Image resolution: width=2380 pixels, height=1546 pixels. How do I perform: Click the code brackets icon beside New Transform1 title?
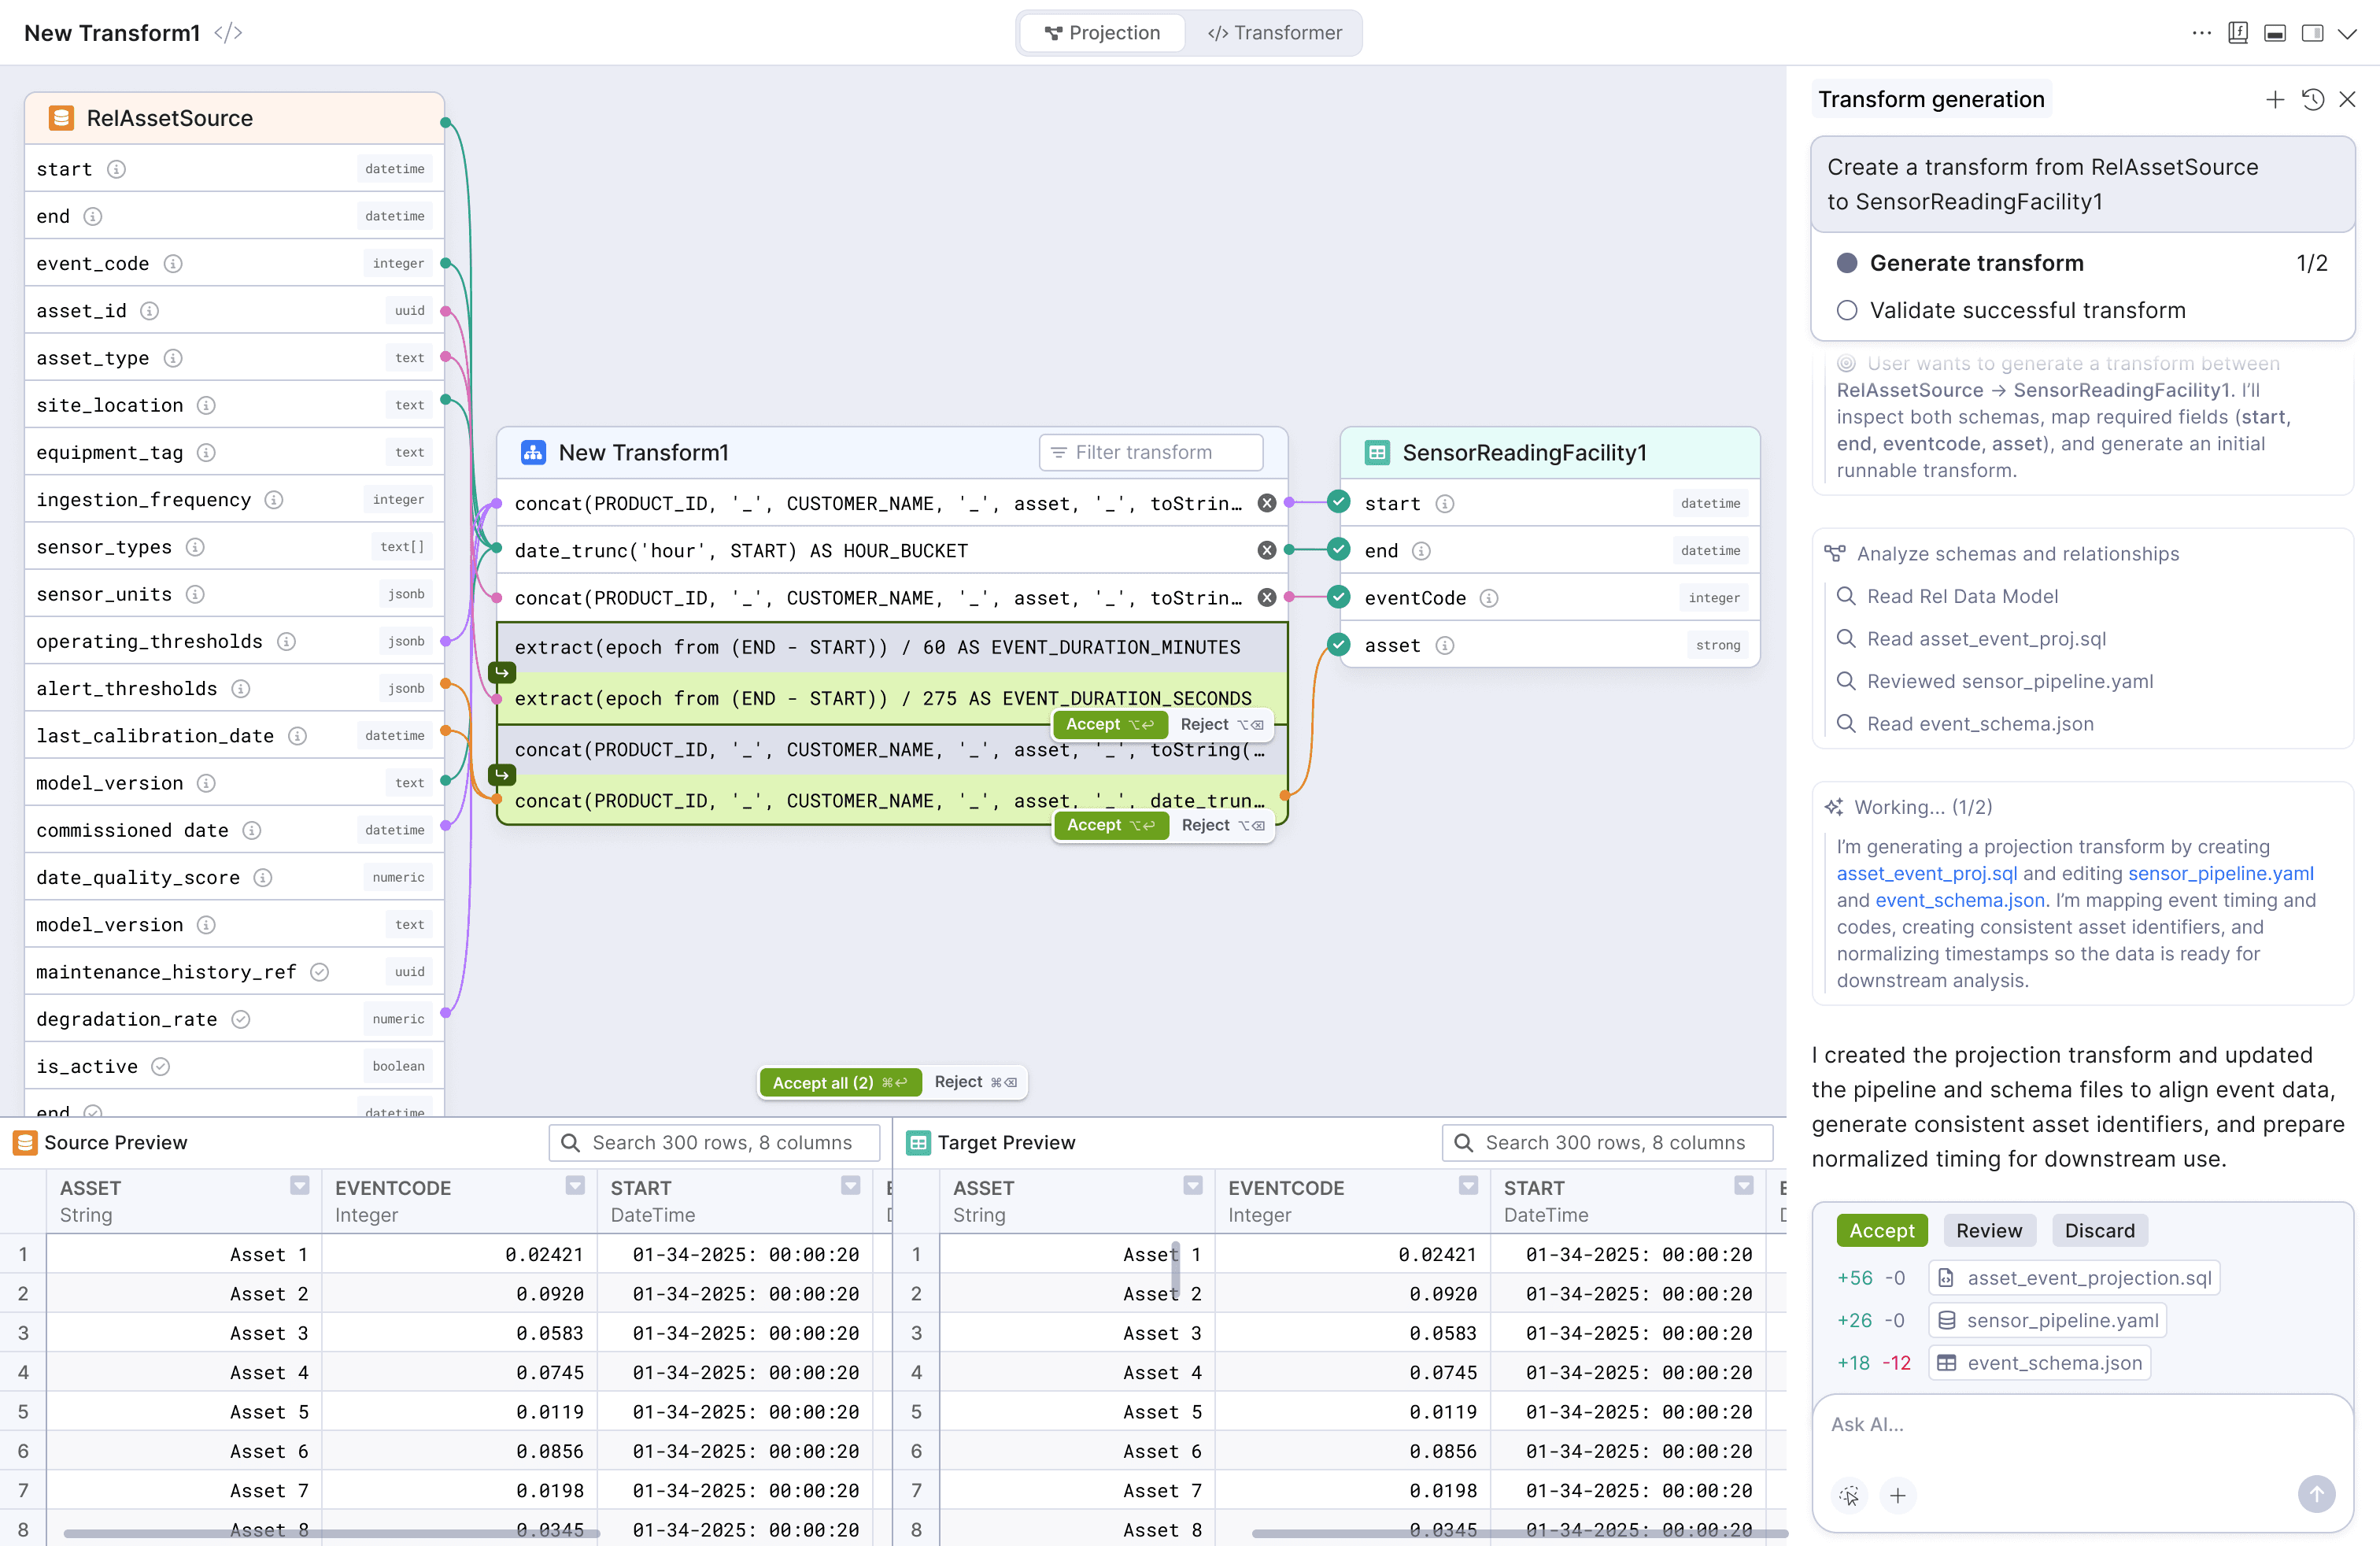pos(228,33)
